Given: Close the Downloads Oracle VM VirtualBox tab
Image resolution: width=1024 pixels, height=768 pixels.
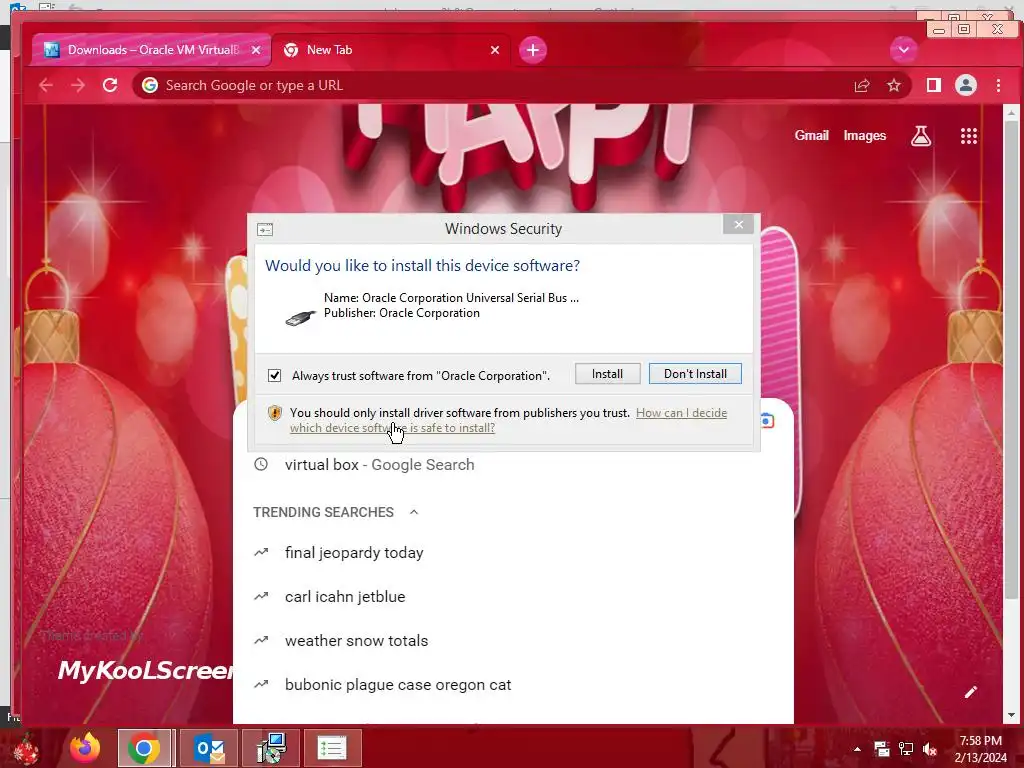Looking at the screenshot, I should click(x=256, y=50).
